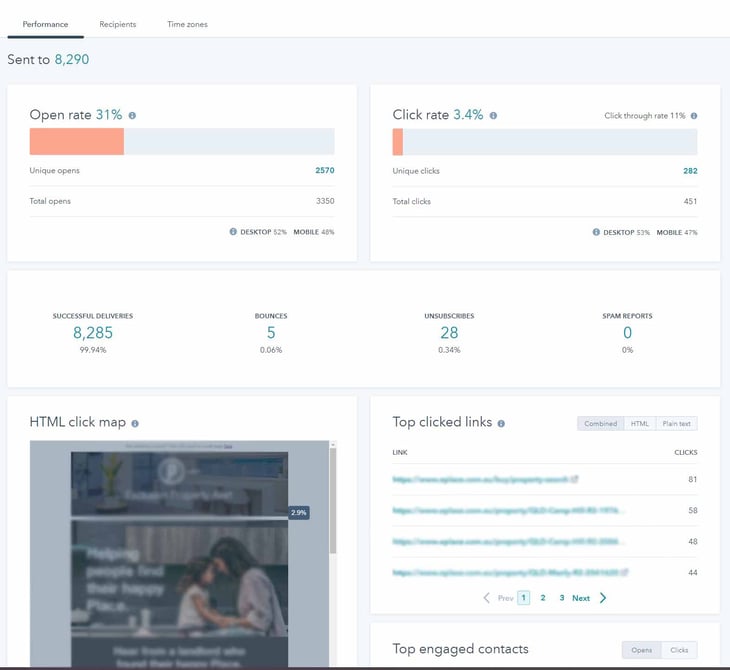View the 2570 unique opens
Image resolution: width=730 pixels, height=670 pixels.
click(324, 170)
